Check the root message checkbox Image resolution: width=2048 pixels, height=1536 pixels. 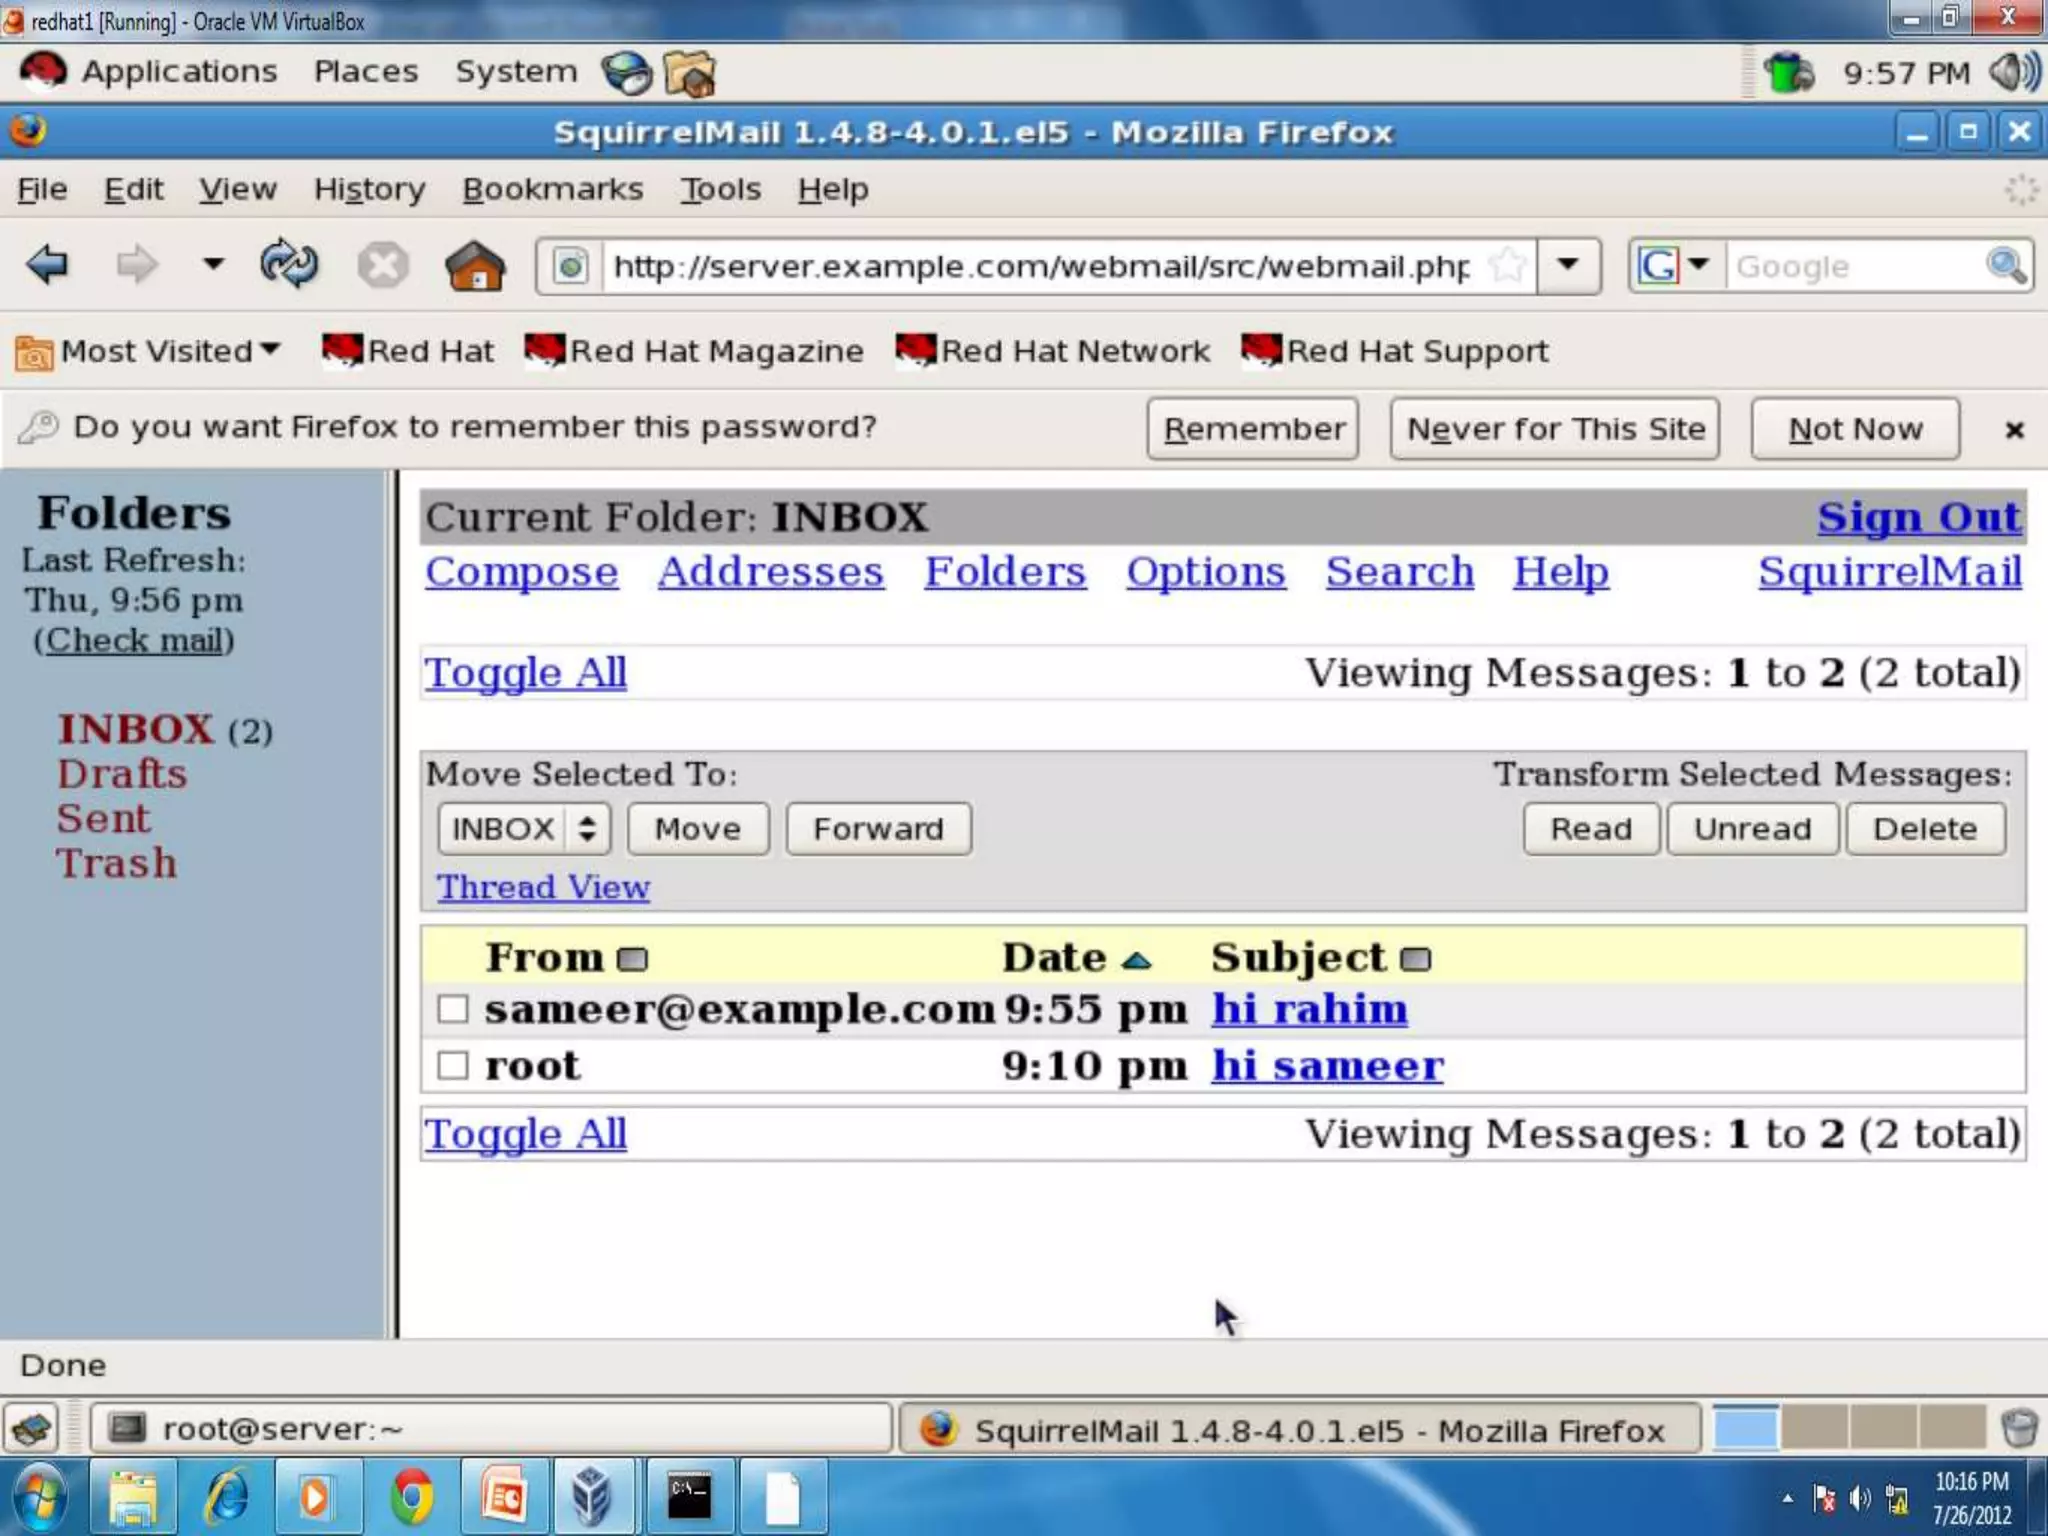453,1065
